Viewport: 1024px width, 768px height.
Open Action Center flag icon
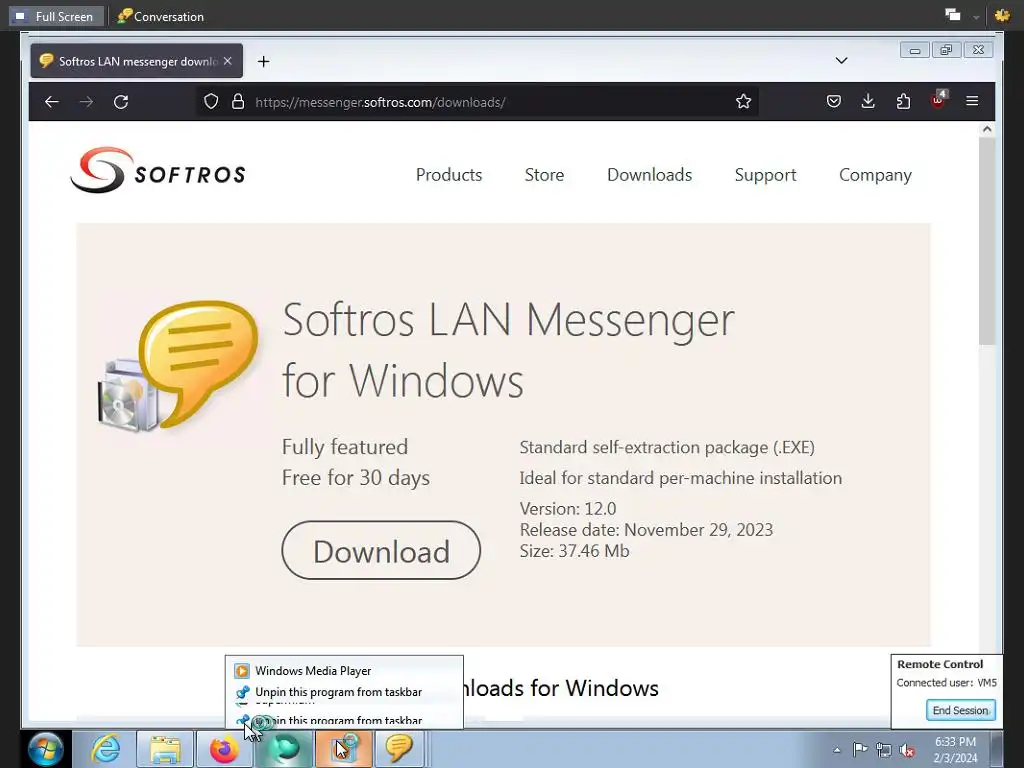click(x=860, y=750)
